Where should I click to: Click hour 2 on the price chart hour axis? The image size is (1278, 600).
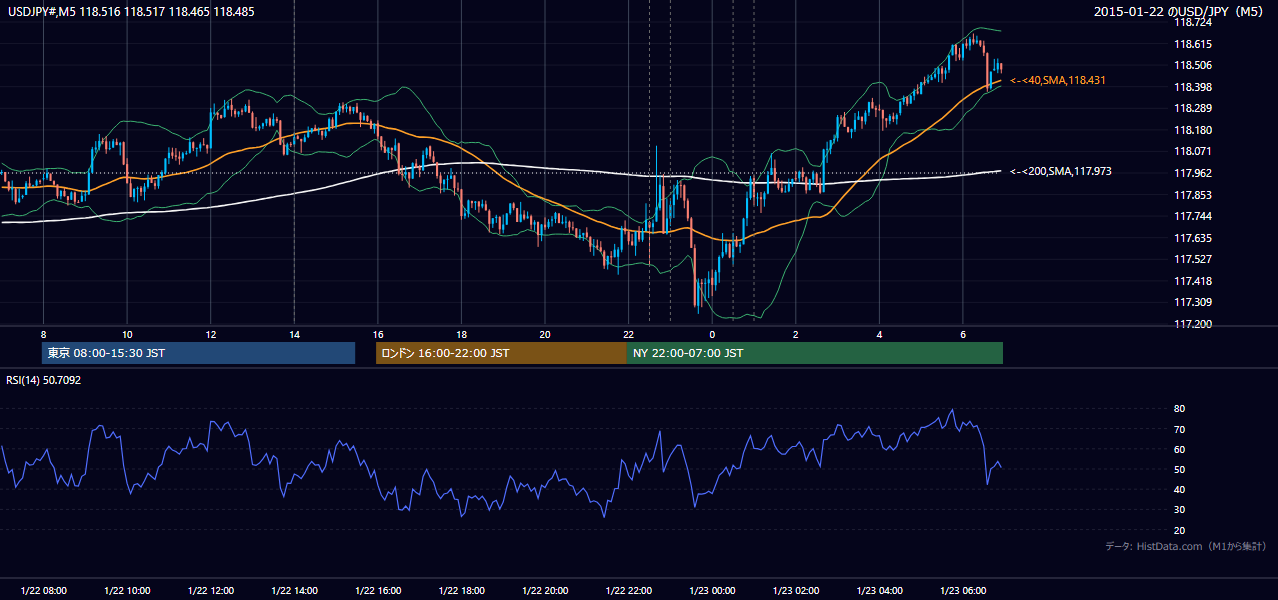(x=795, y=333)
